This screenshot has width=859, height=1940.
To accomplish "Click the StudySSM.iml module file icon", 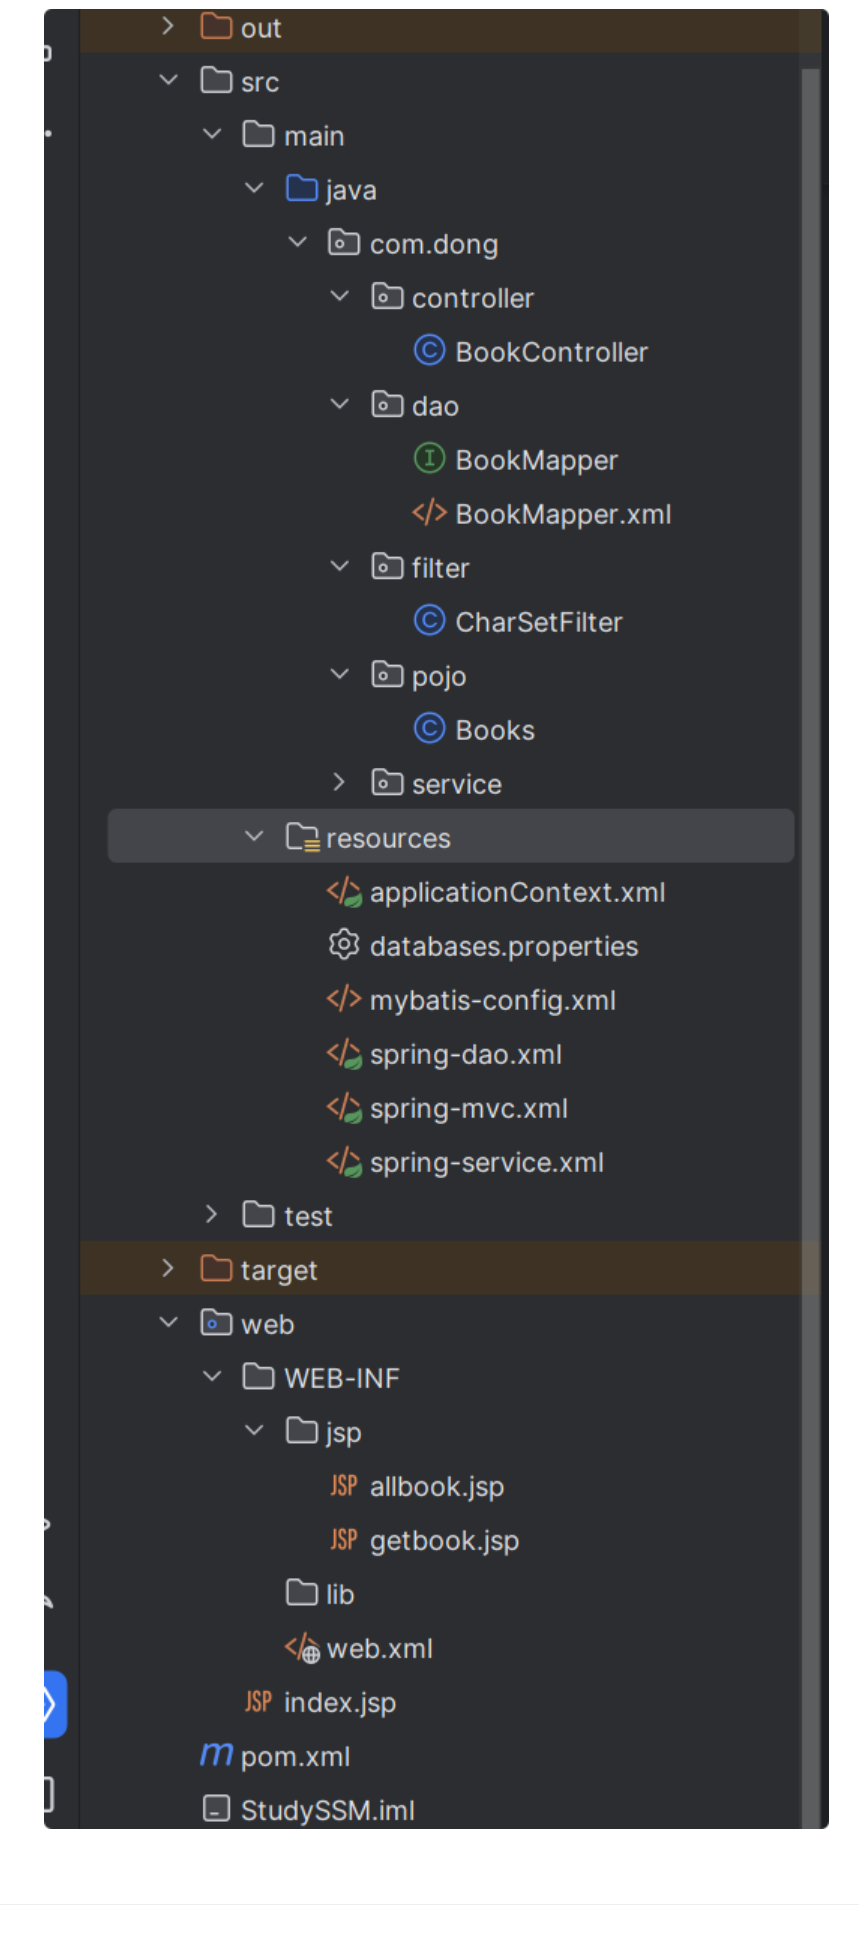I will coord(216,1809).
